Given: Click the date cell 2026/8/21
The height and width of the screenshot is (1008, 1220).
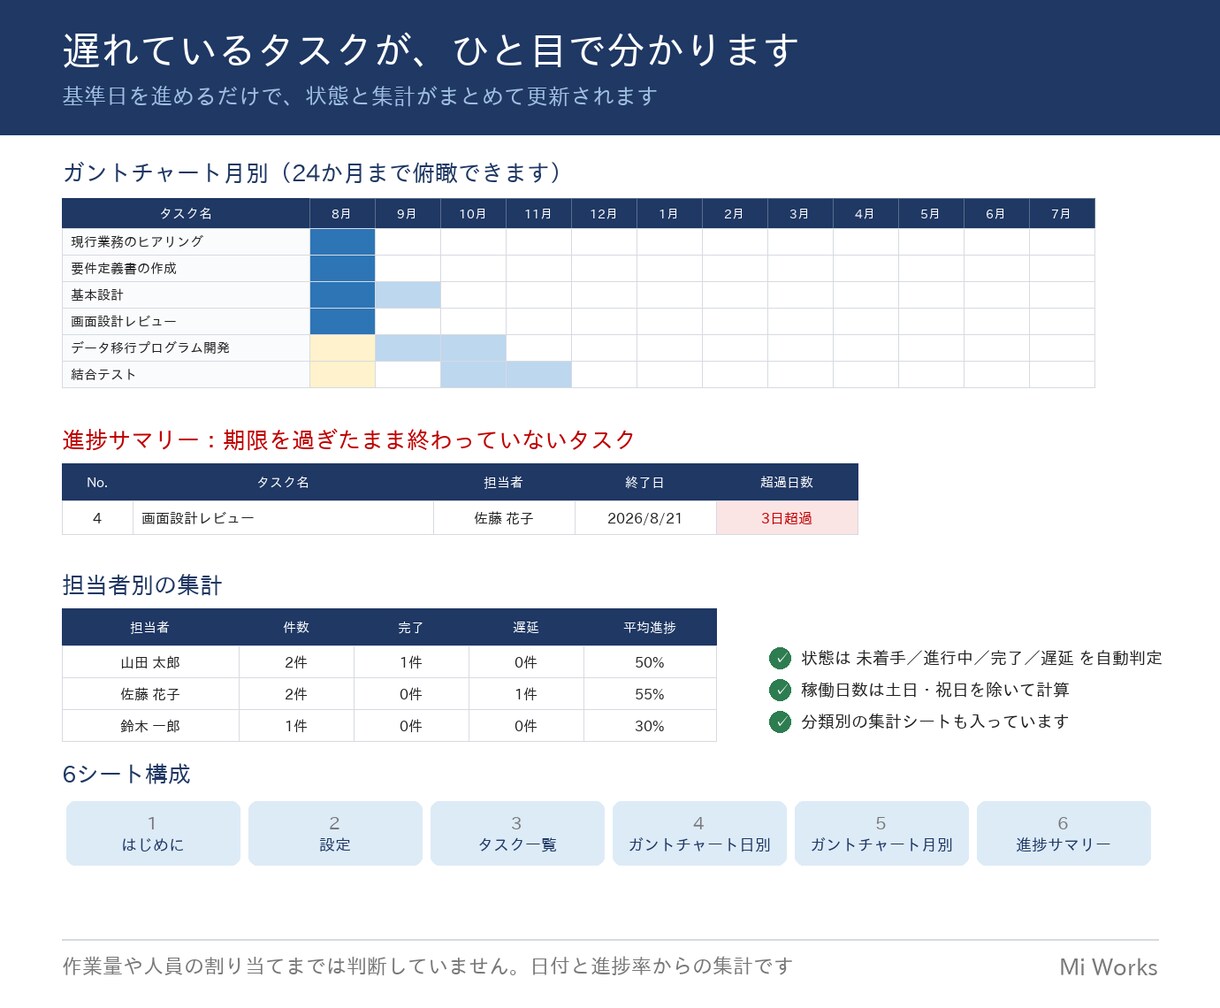Looking at the screenshot, I should (x=645, y=518).
